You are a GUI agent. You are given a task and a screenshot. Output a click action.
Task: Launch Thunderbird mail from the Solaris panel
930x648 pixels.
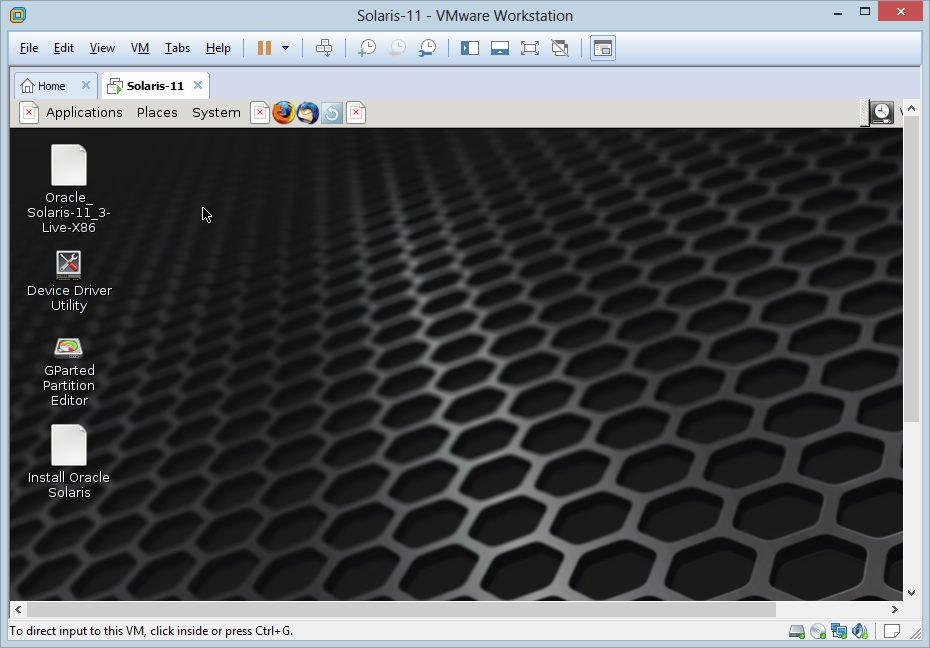(308, 113)
